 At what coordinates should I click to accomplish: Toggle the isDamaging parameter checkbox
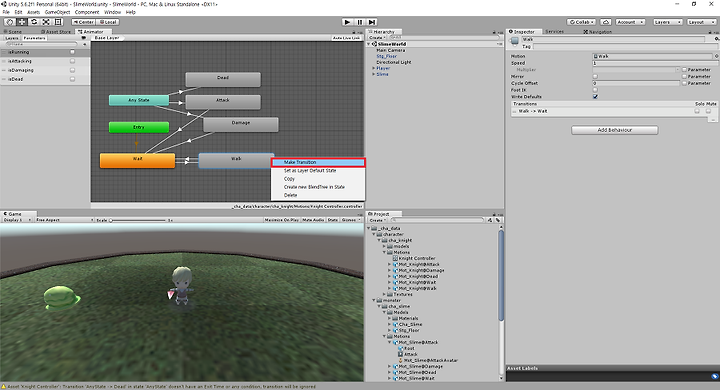pos(73,70)
